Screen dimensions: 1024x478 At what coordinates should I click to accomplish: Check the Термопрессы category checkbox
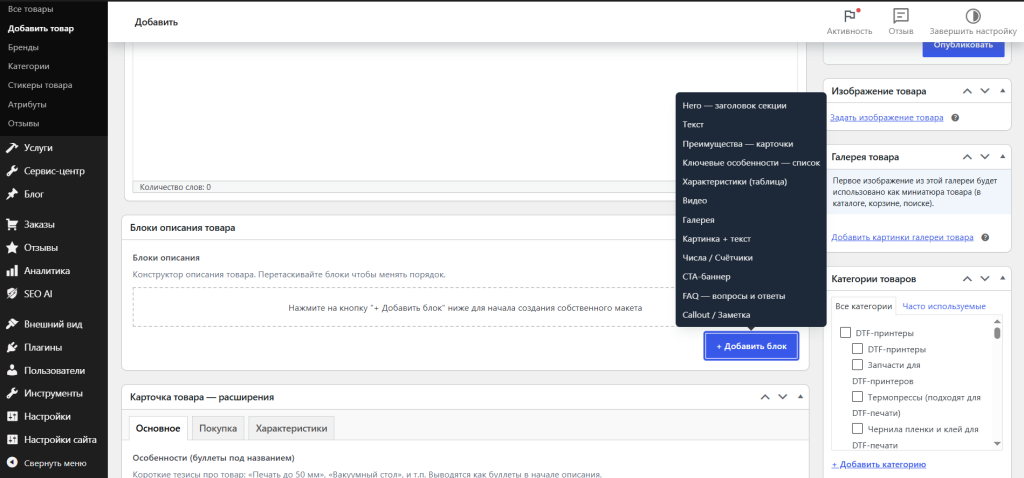(x=858, y=396)
